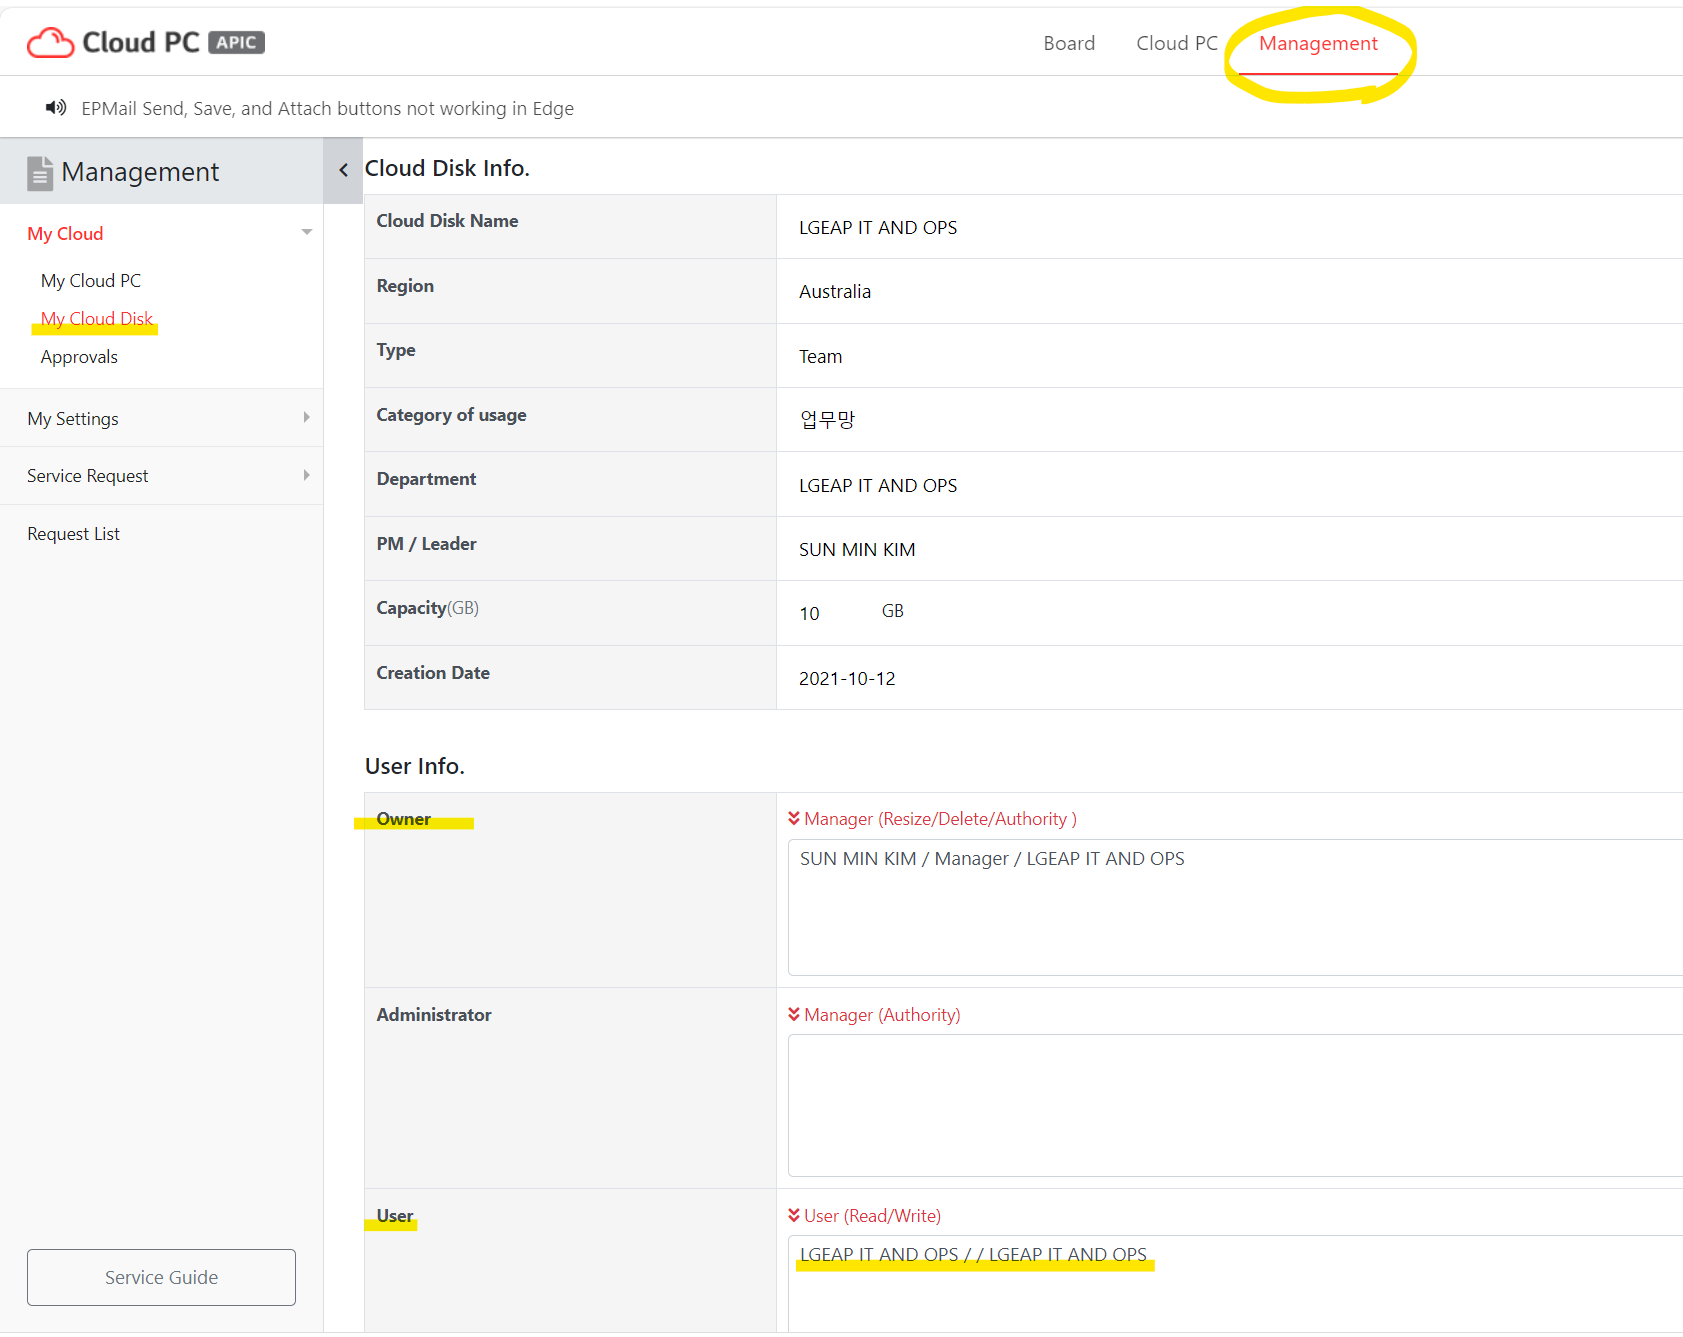1683x1337 pixels.
Task: Click the Cloud PC red cloud logo
Action: coord(50,43)
